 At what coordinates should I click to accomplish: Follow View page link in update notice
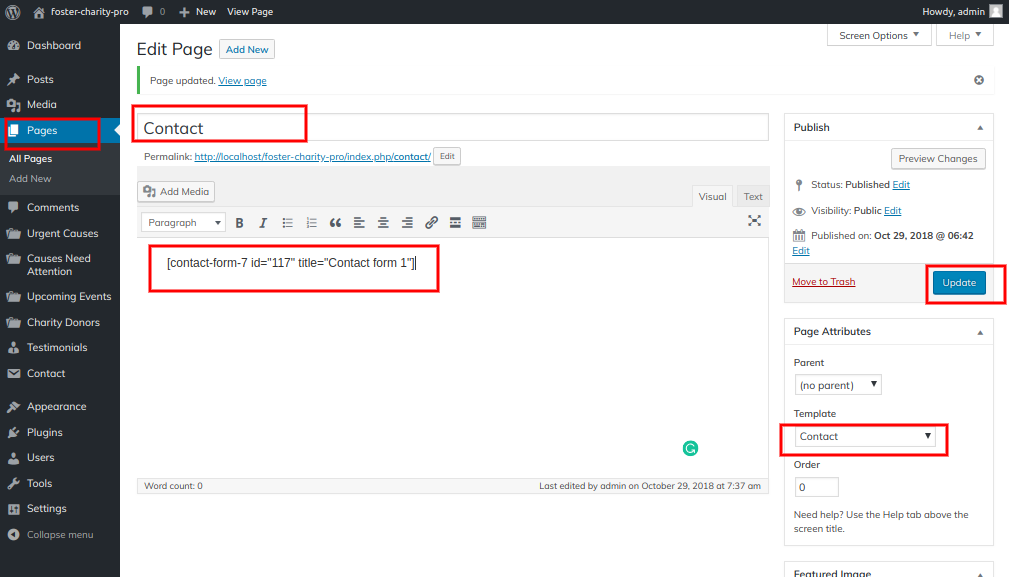(242, 80)
